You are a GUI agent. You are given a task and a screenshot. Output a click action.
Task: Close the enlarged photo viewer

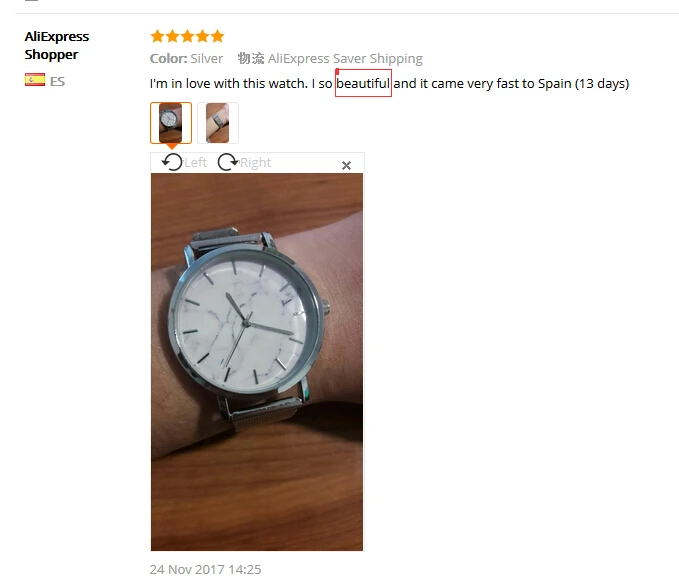[346, 165]
